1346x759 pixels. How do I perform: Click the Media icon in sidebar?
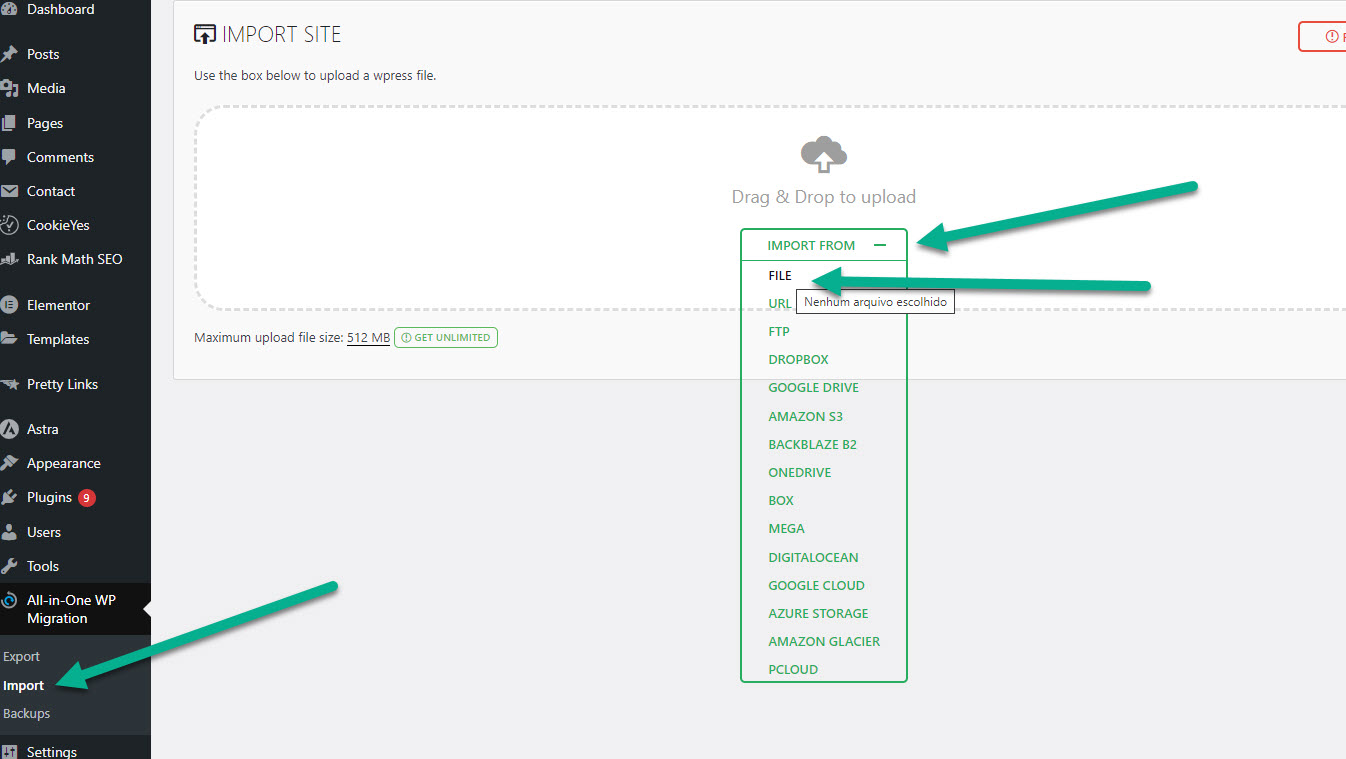coord(9,88)
